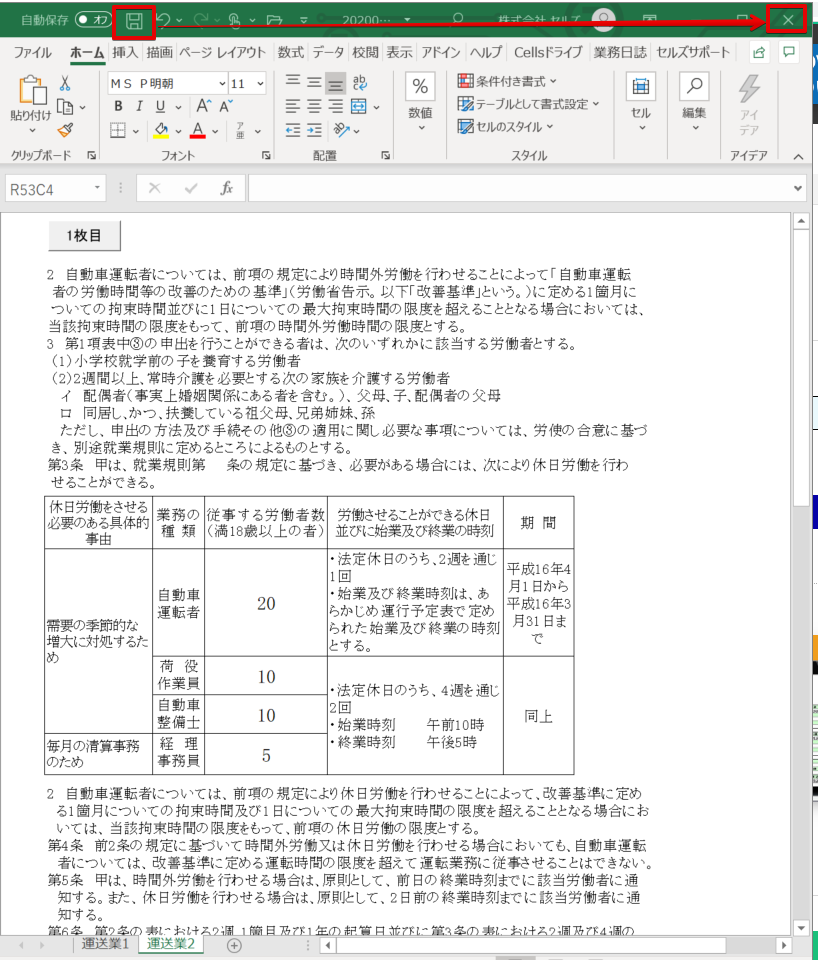Open the percent number format icon

click(x=420, y=86)
